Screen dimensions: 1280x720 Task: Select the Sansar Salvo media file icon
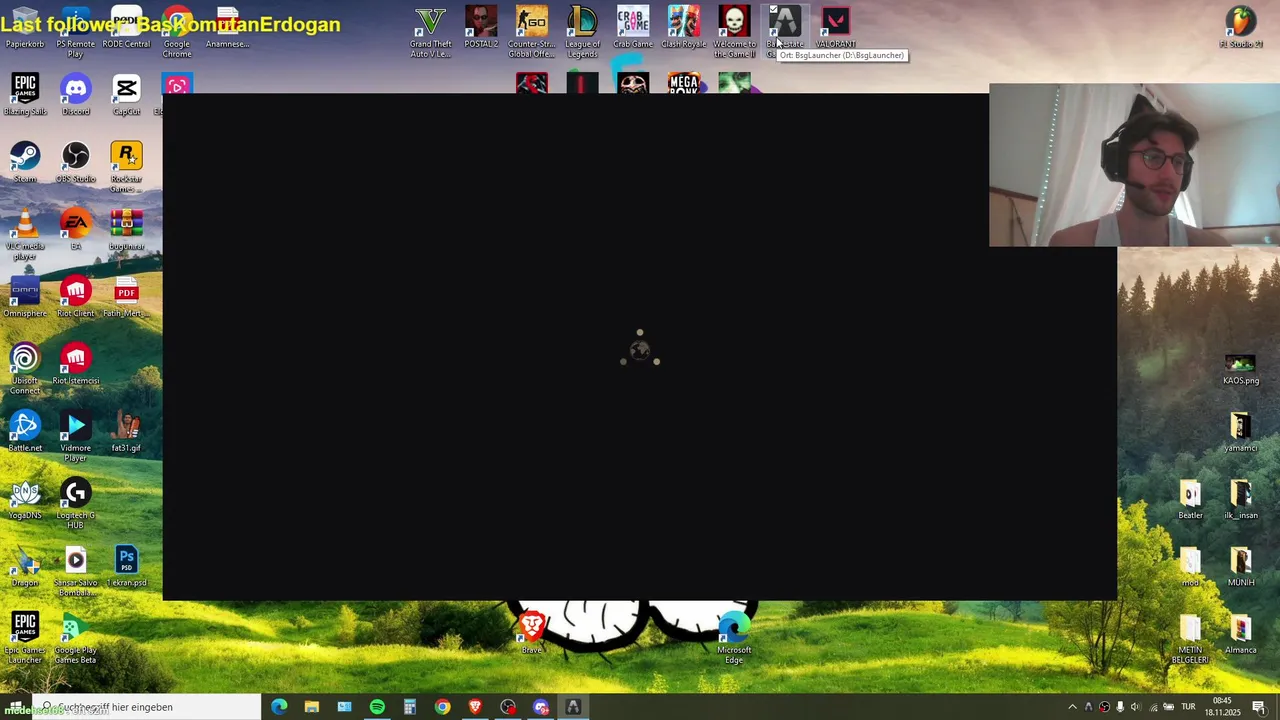click(75, 570)
